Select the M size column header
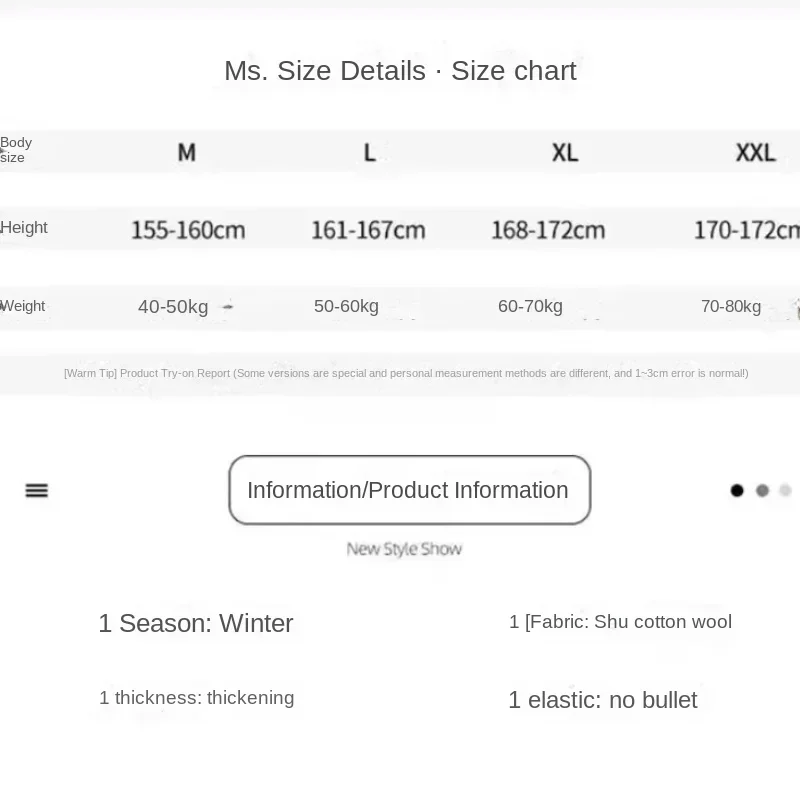 [x=187, y=152]
